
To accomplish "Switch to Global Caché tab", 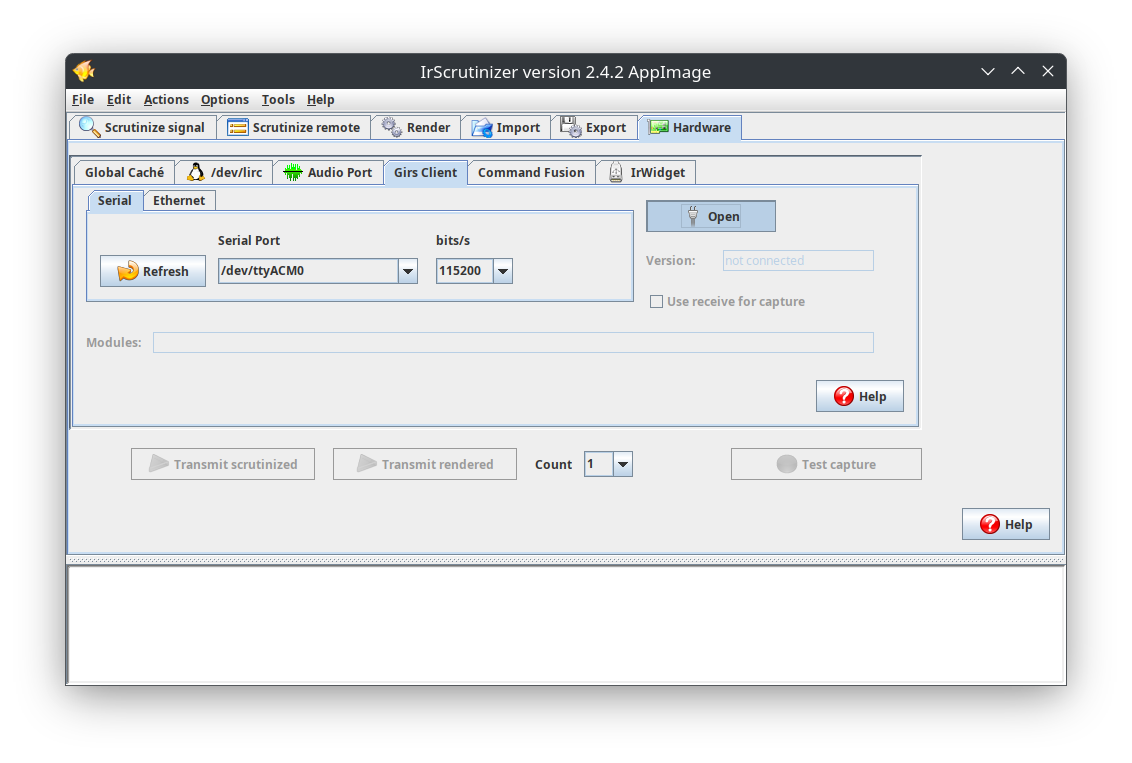I will (x=124, y=172).
